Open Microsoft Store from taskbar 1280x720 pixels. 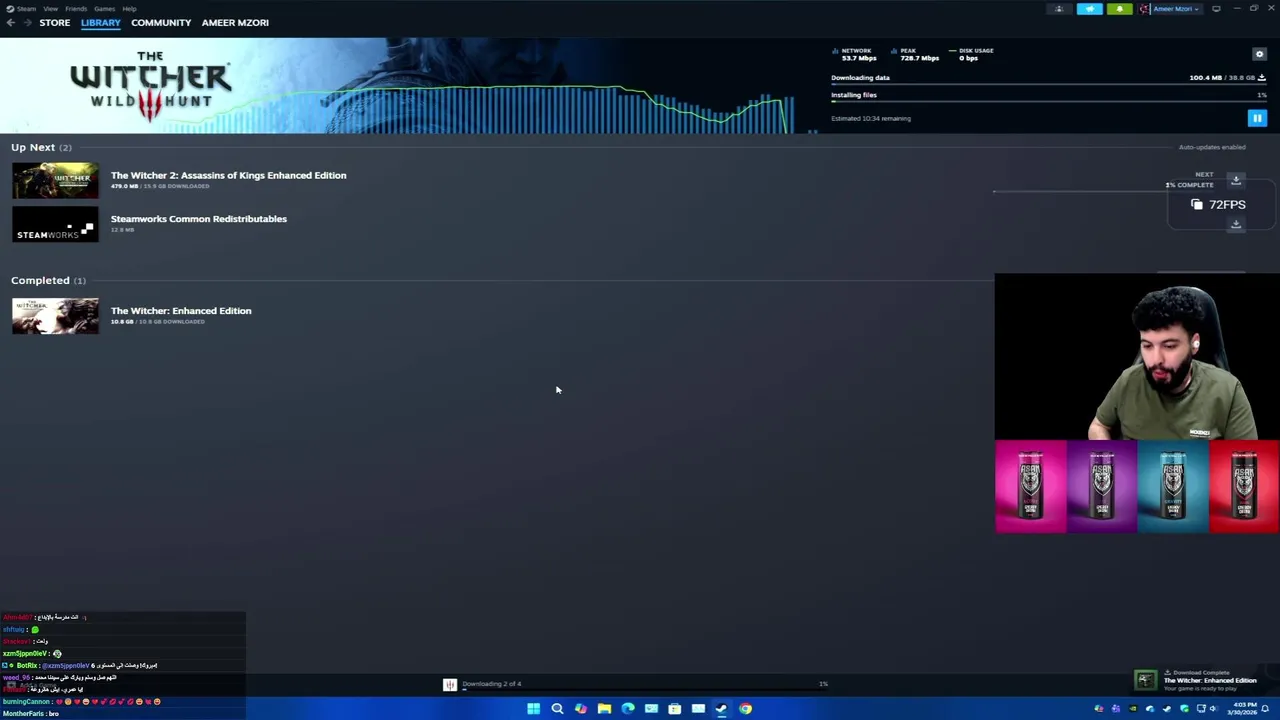coord(675,709)
